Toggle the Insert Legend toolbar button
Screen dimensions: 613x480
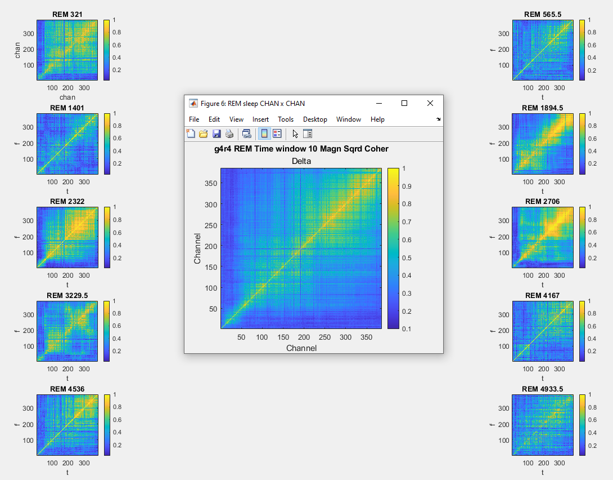pos(277,134)
